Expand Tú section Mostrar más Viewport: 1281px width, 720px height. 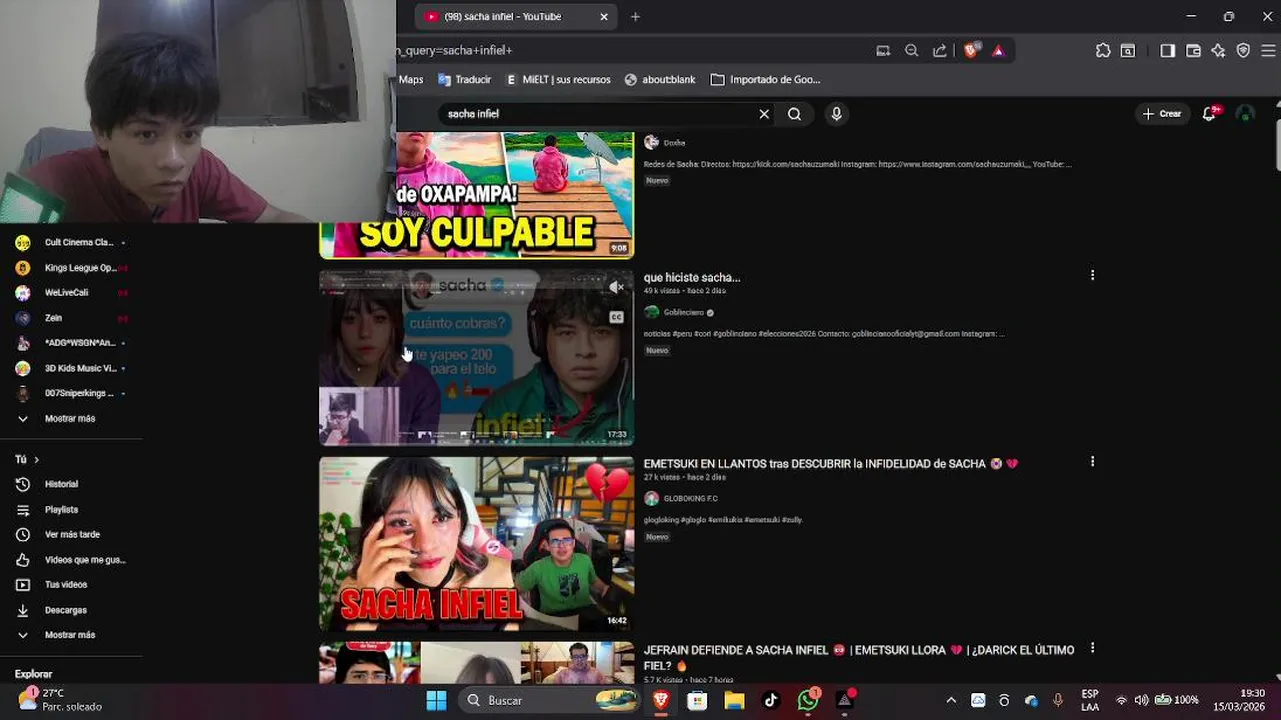pos(71,635)
